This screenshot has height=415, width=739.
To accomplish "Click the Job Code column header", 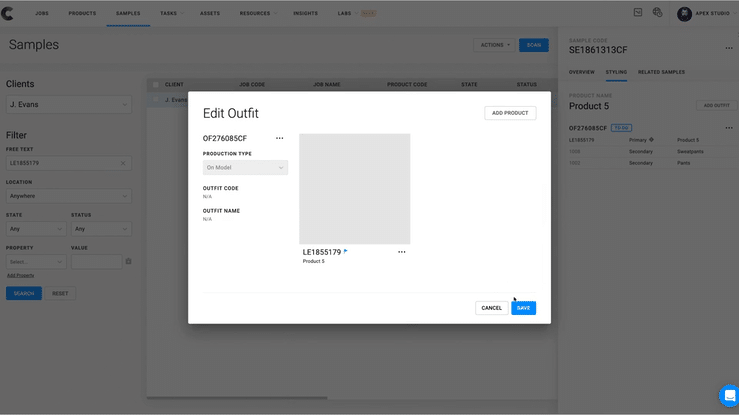I will coord(252,85).
